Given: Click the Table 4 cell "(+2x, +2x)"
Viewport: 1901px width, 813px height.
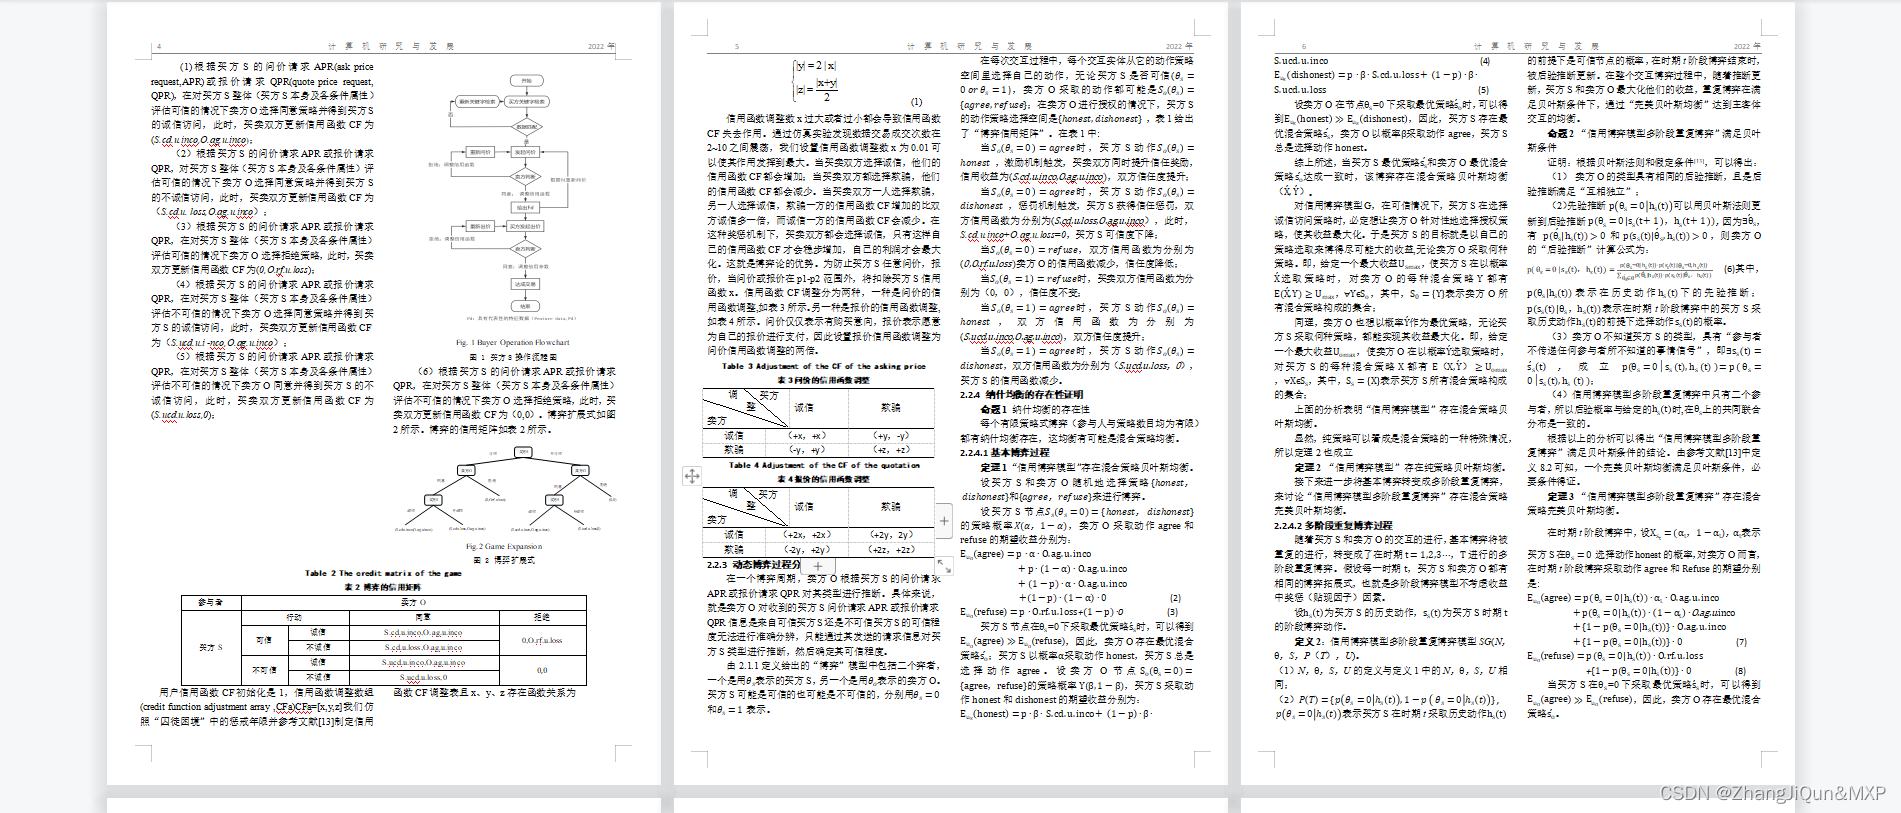Looking at the screenshot, I should [806, 535].
